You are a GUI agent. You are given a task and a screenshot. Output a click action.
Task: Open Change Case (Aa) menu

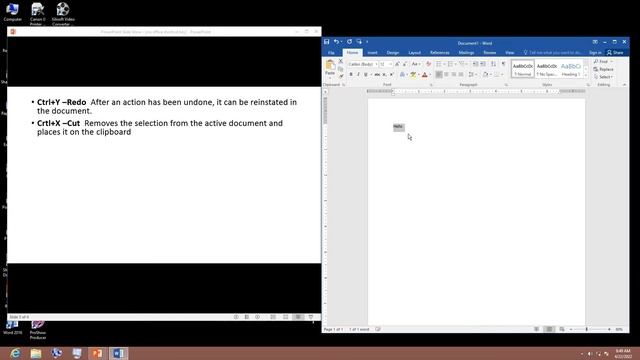(415, 64)
